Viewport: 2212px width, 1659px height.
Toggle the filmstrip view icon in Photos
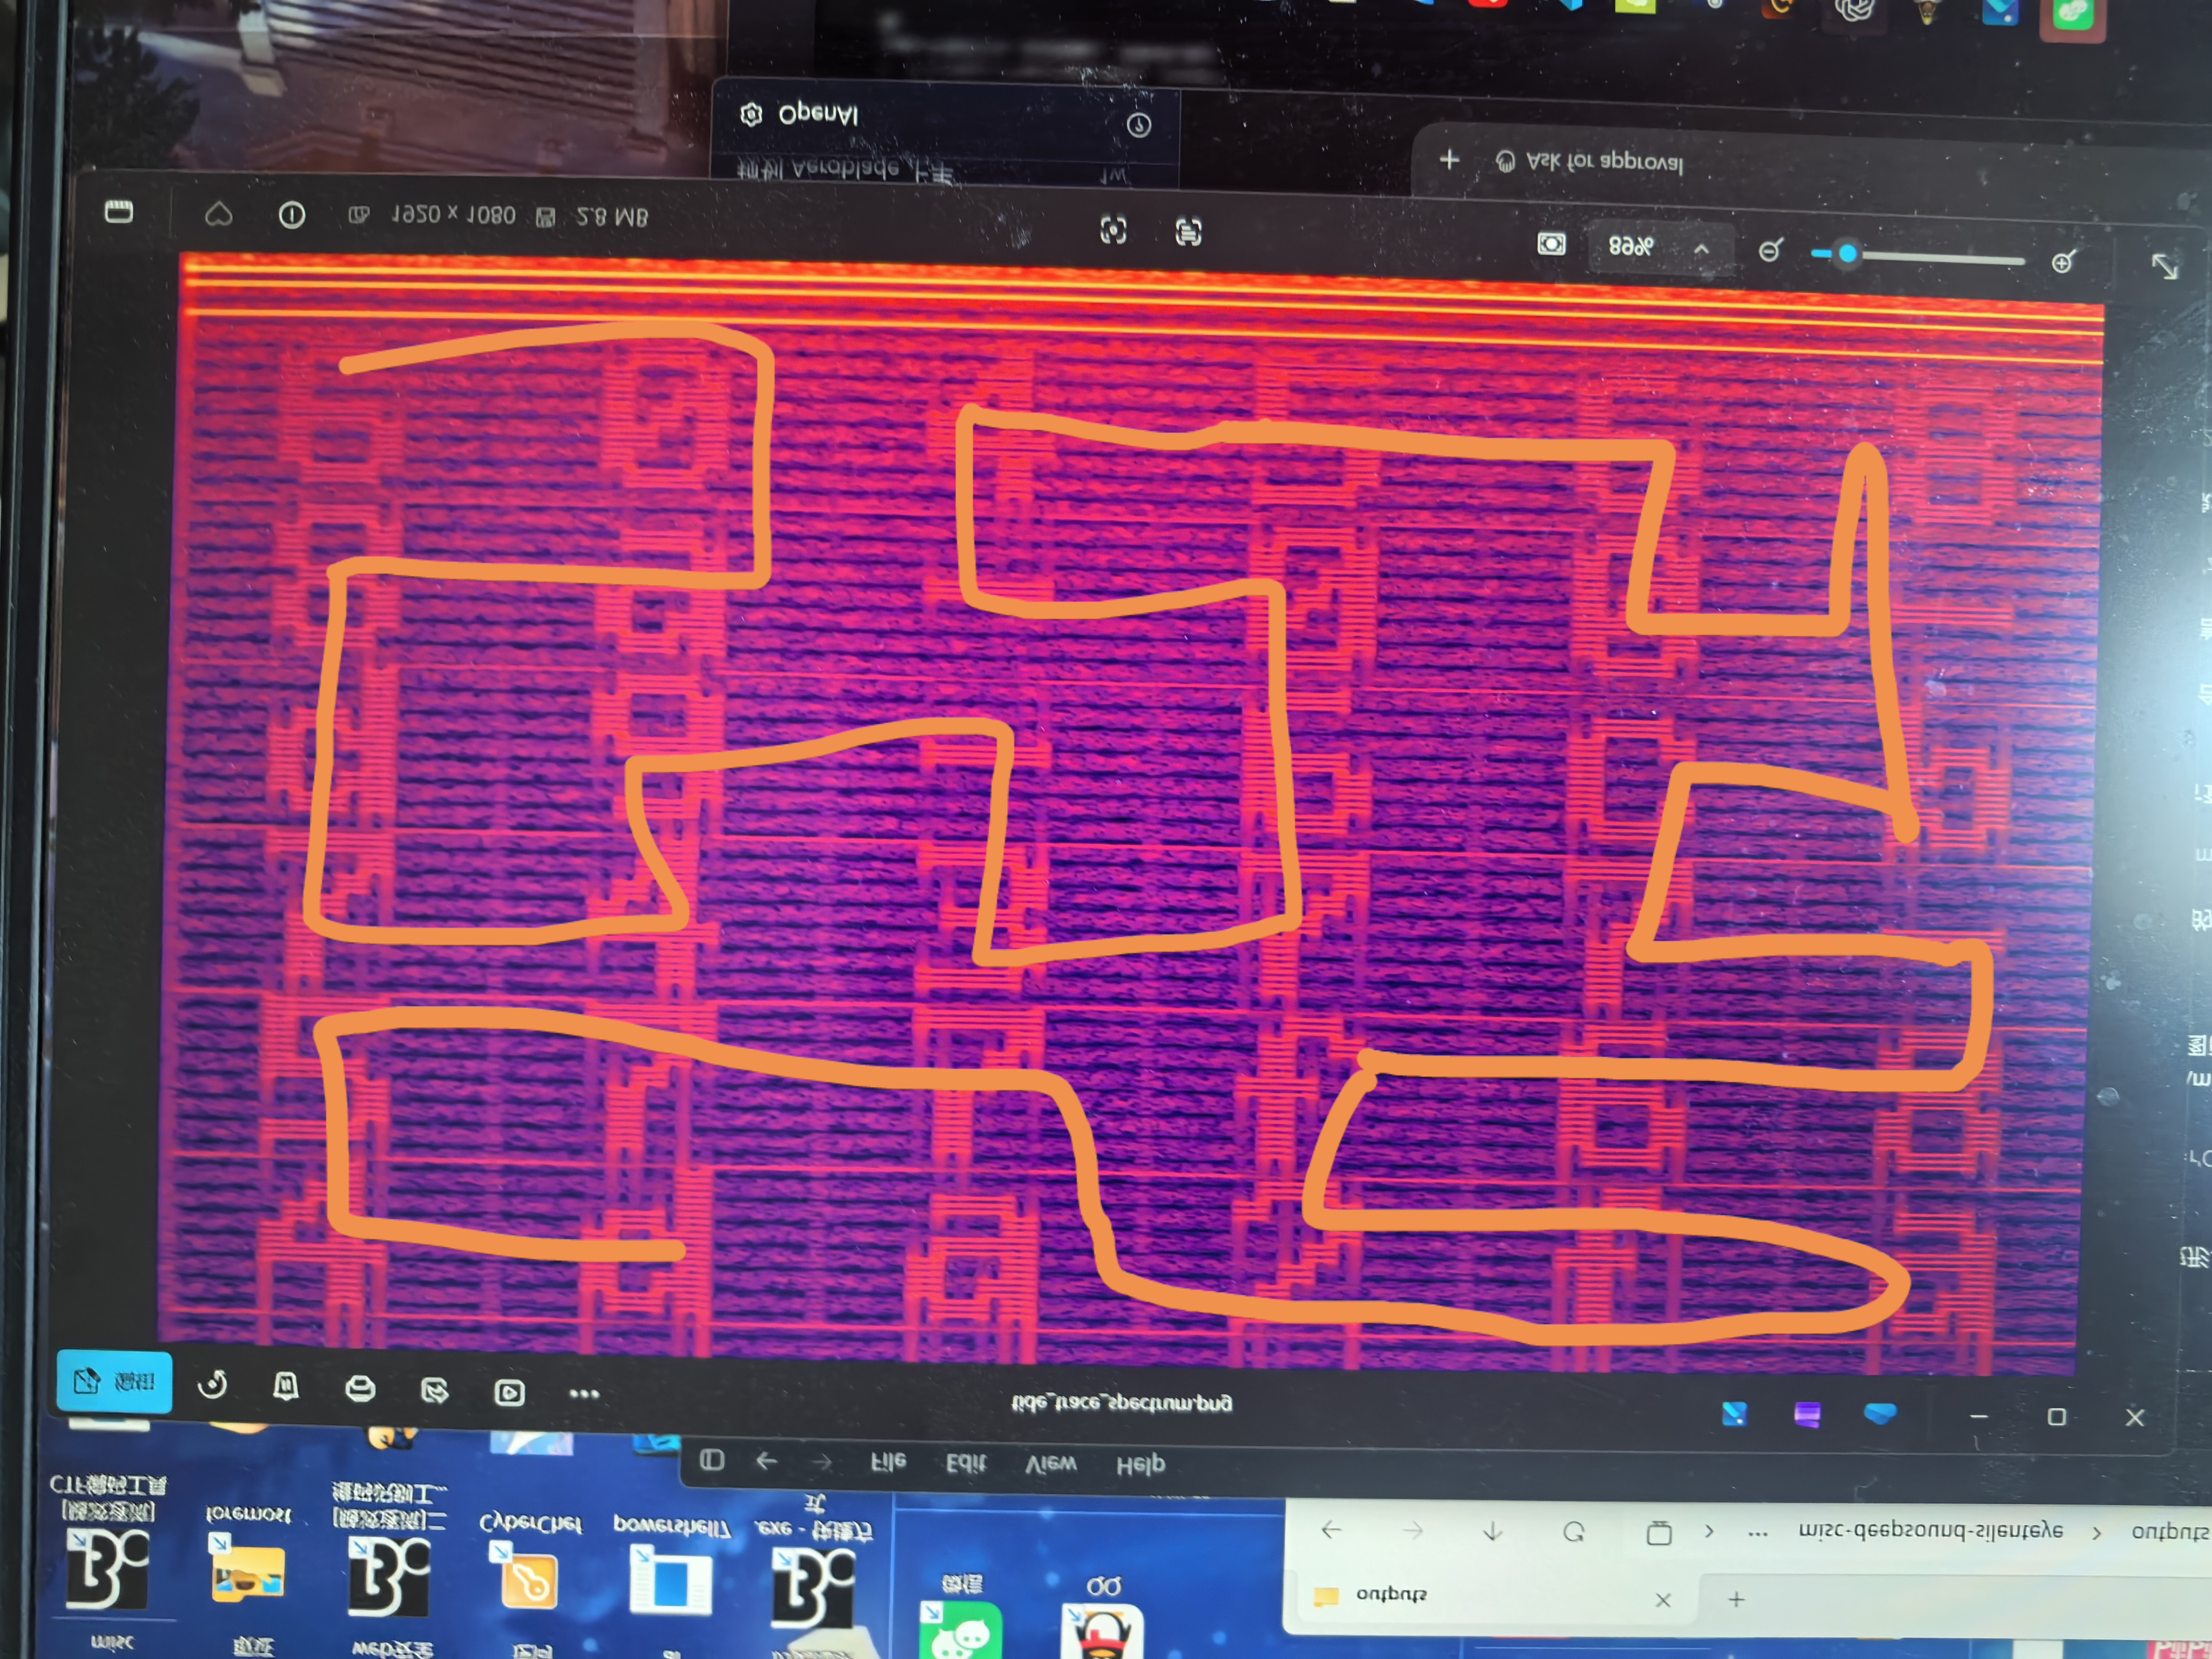click(119, 211)
